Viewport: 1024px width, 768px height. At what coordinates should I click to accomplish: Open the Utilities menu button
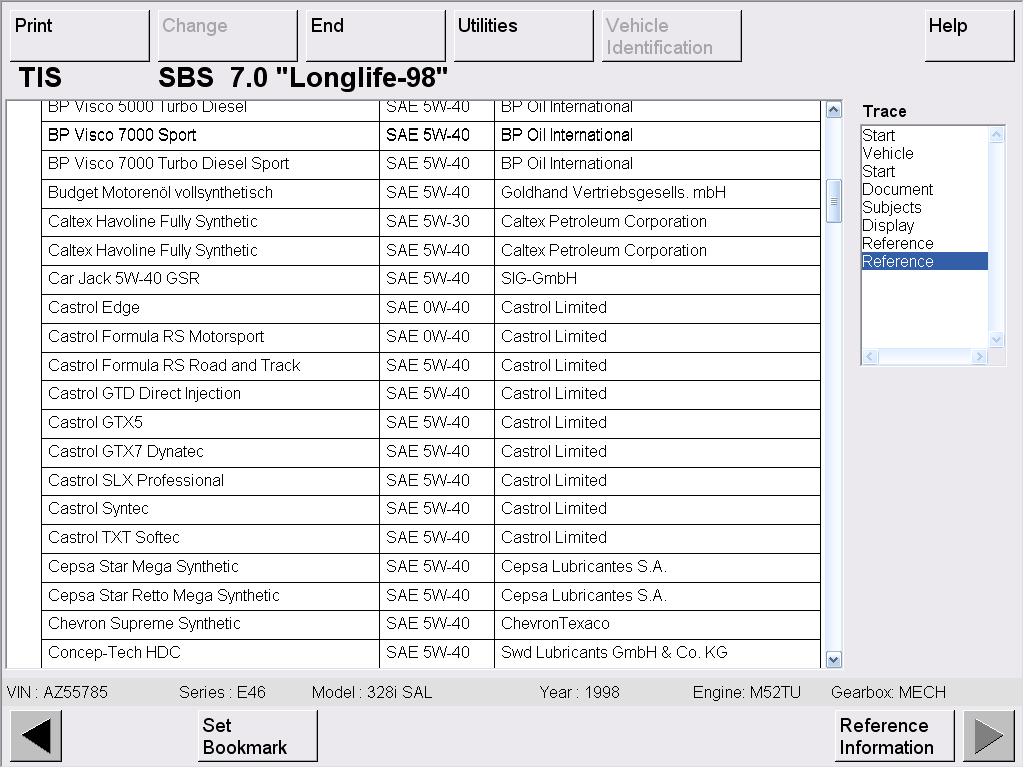tap(523, 36)
